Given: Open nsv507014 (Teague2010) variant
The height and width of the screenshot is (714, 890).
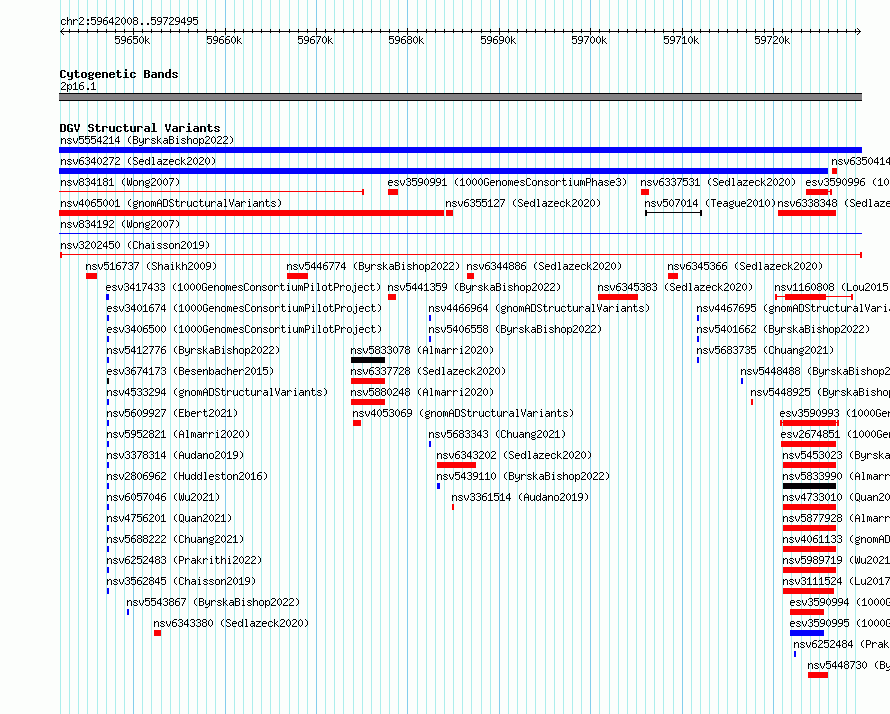Looking at the screenshot, I should point(710,203).
